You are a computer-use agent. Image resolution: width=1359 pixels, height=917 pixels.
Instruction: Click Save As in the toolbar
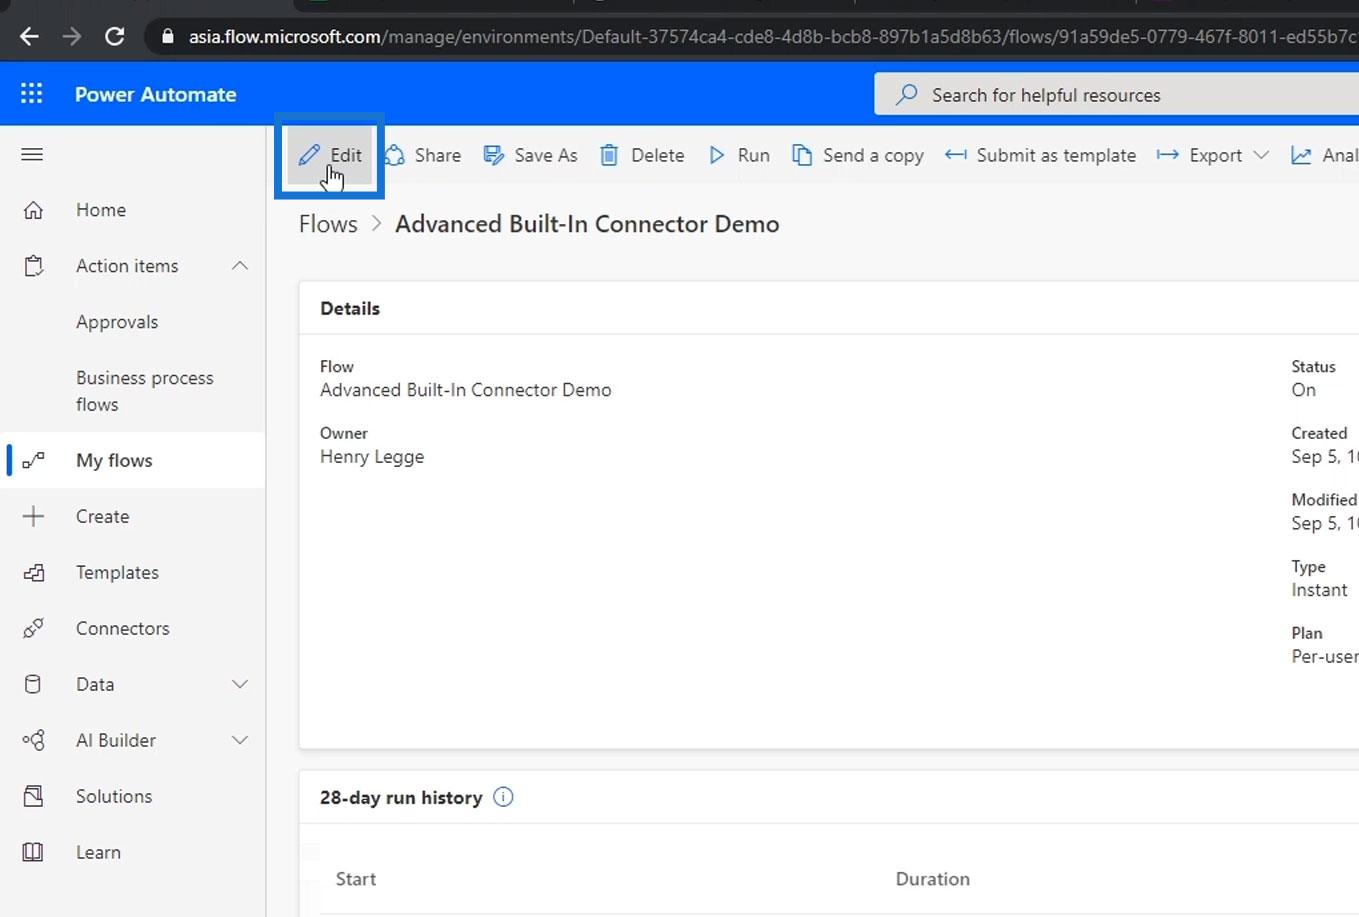pos(531,155)
